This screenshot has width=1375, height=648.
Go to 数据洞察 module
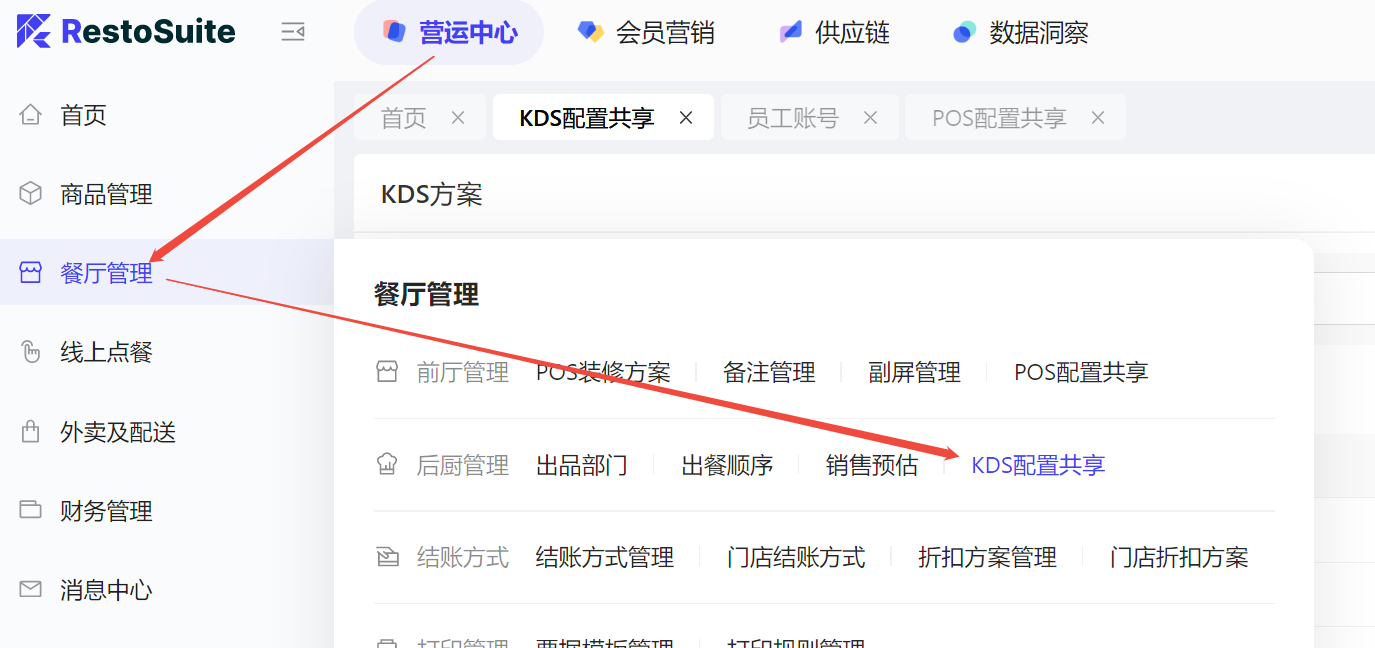[x=1020, y=33]
